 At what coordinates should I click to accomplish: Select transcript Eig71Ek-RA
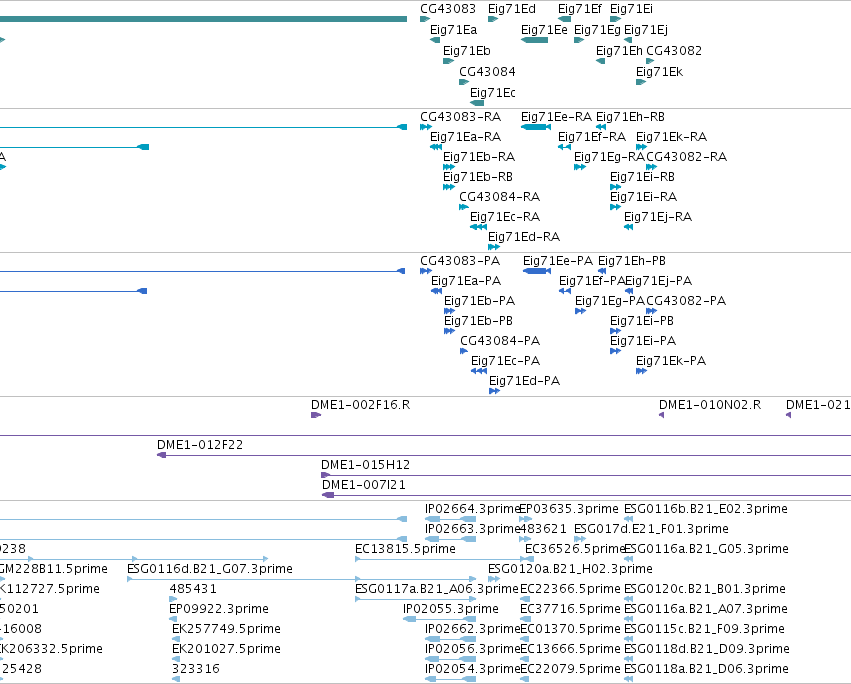point(671,137)
